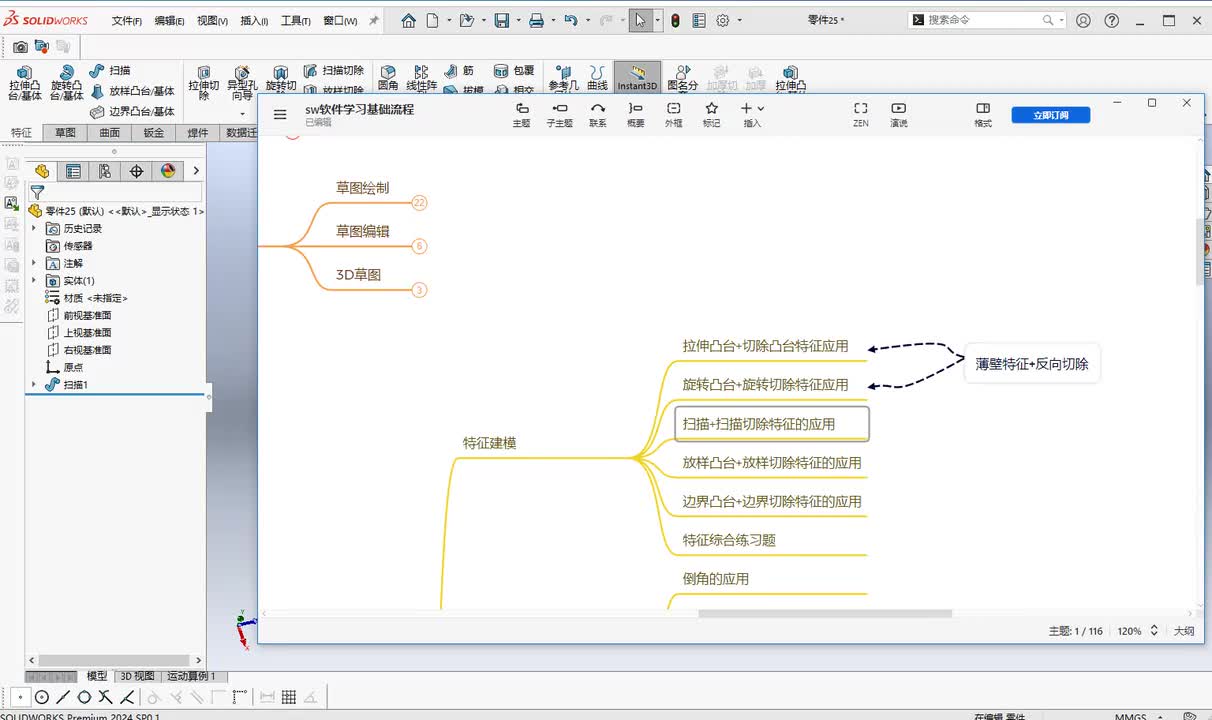Select the Fillet tool (圆角)
The width and height of the screenshot is (1212, 720).
[x=388, y=79]
